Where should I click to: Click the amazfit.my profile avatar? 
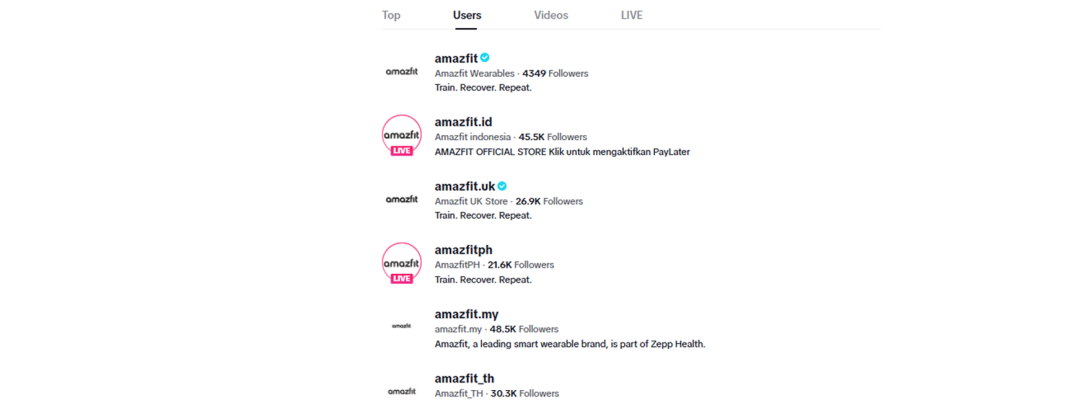coord(402,327)
